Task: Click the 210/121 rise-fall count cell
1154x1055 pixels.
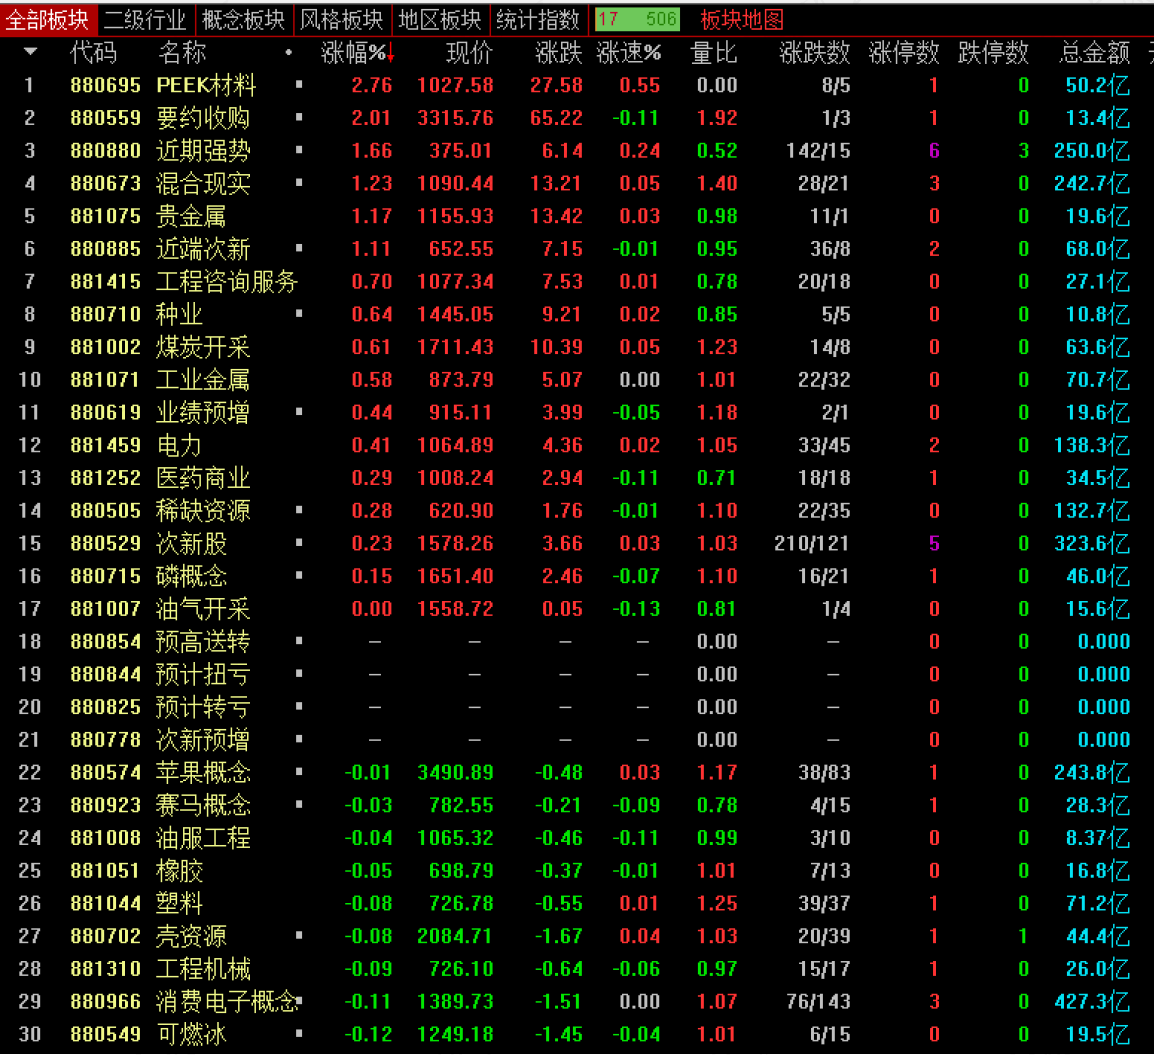Action: 812,543
